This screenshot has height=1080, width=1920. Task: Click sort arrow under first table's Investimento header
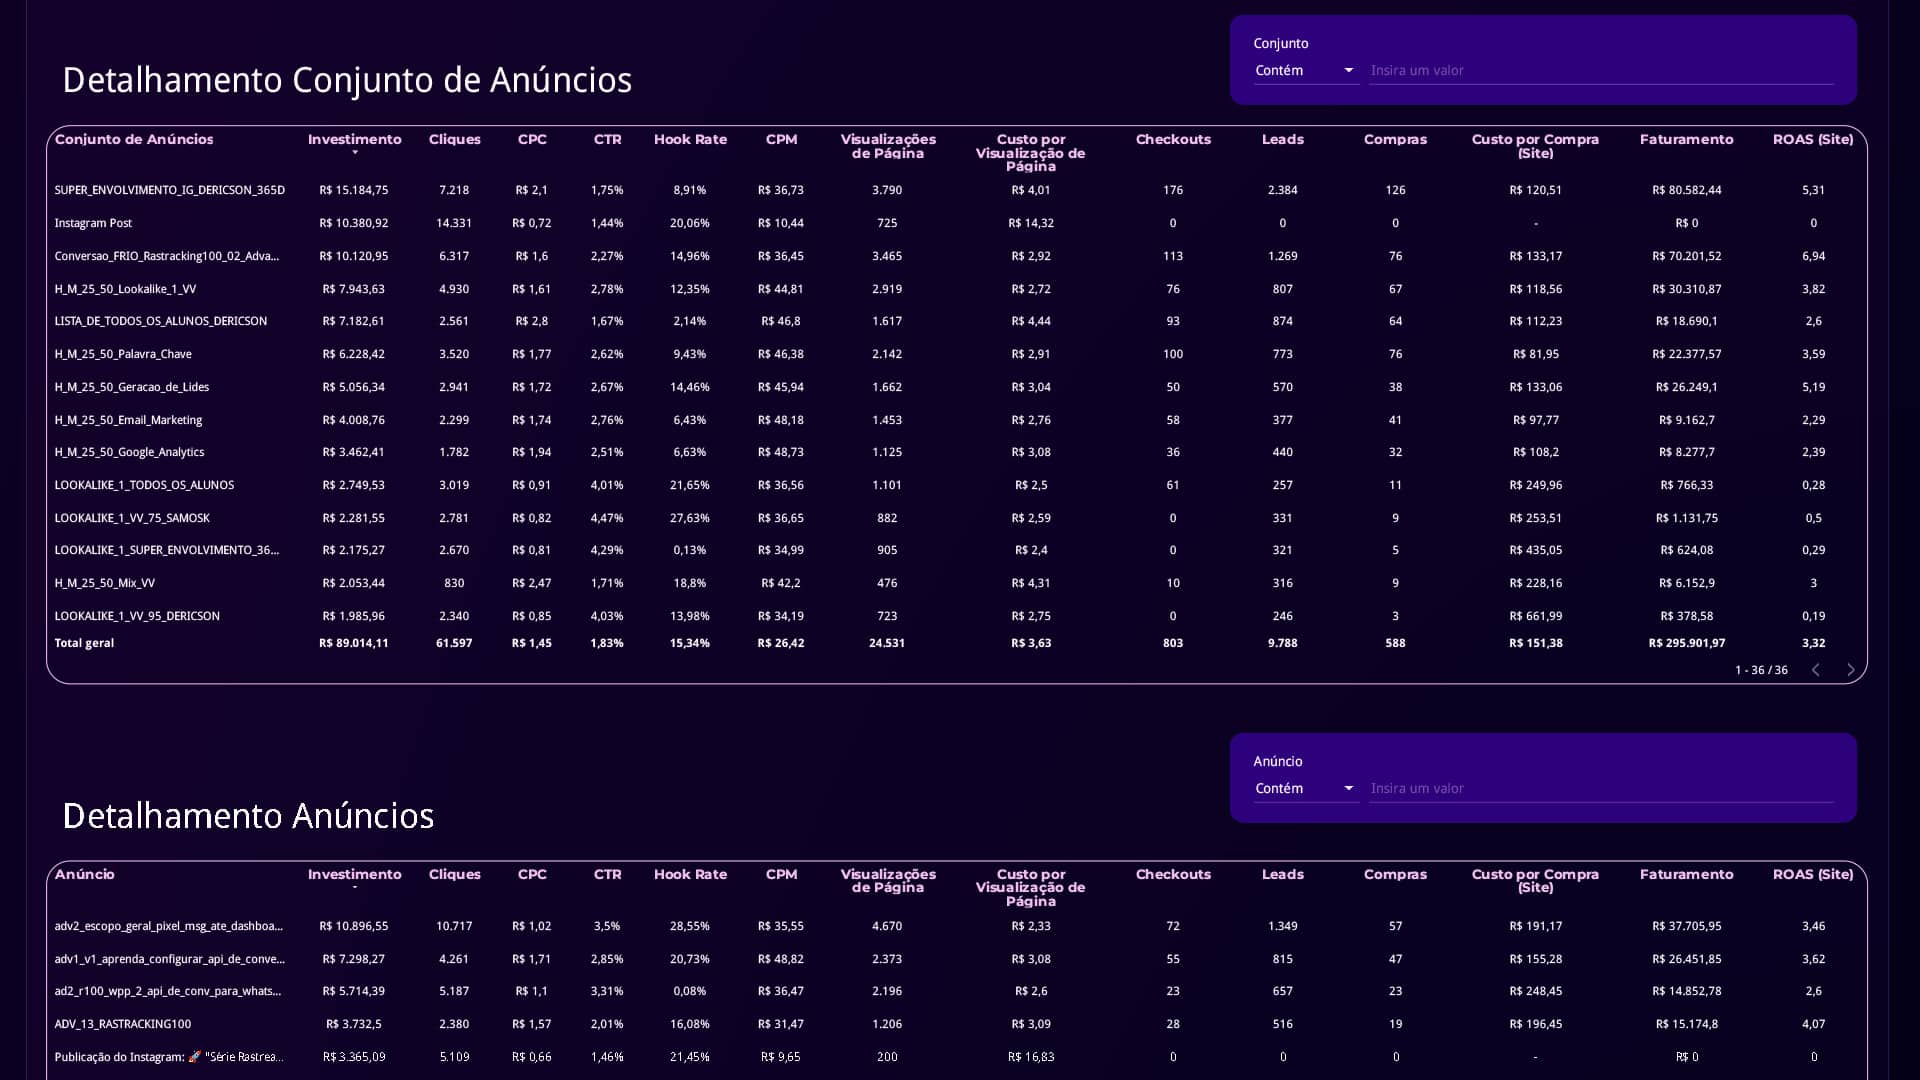(x=355, y=153)
